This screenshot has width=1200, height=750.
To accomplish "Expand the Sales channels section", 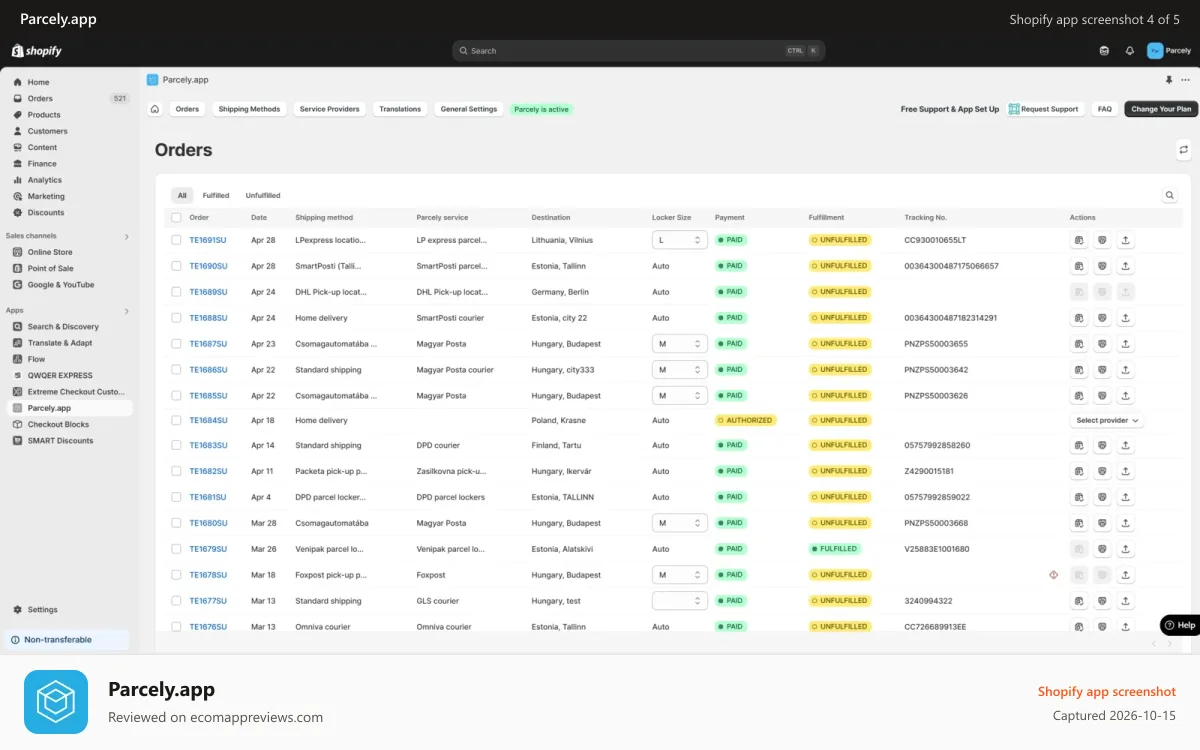I will [x=126, y=236].
